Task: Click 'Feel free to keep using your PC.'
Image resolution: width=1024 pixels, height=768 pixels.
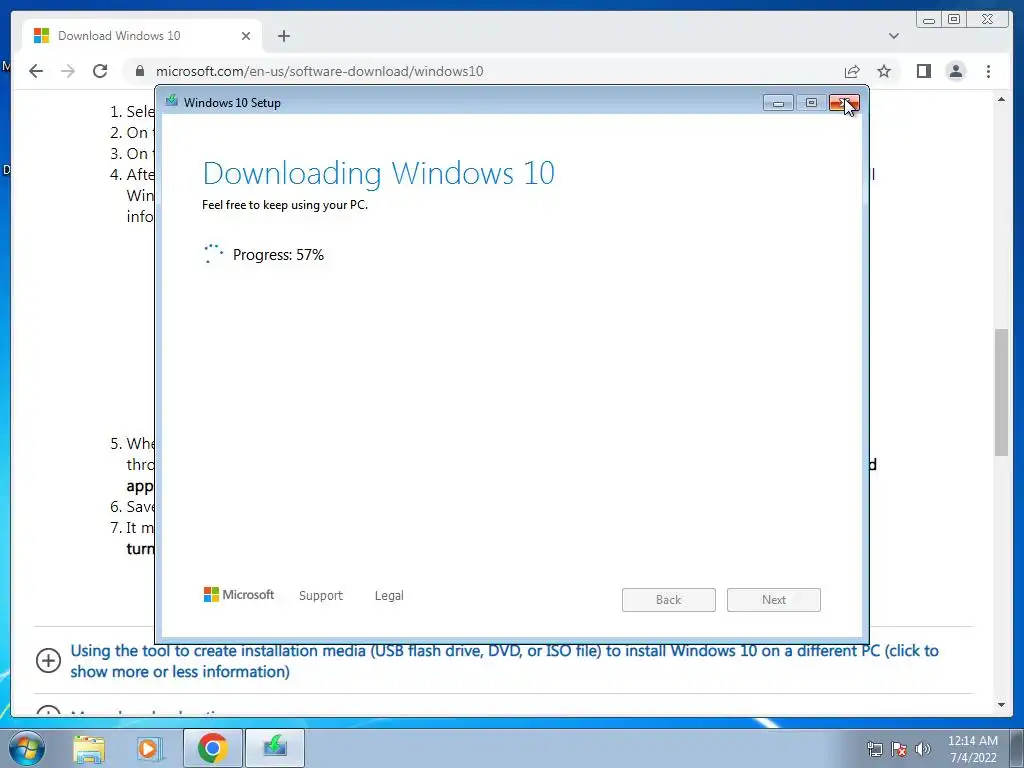Action: [x=285, y=205]
